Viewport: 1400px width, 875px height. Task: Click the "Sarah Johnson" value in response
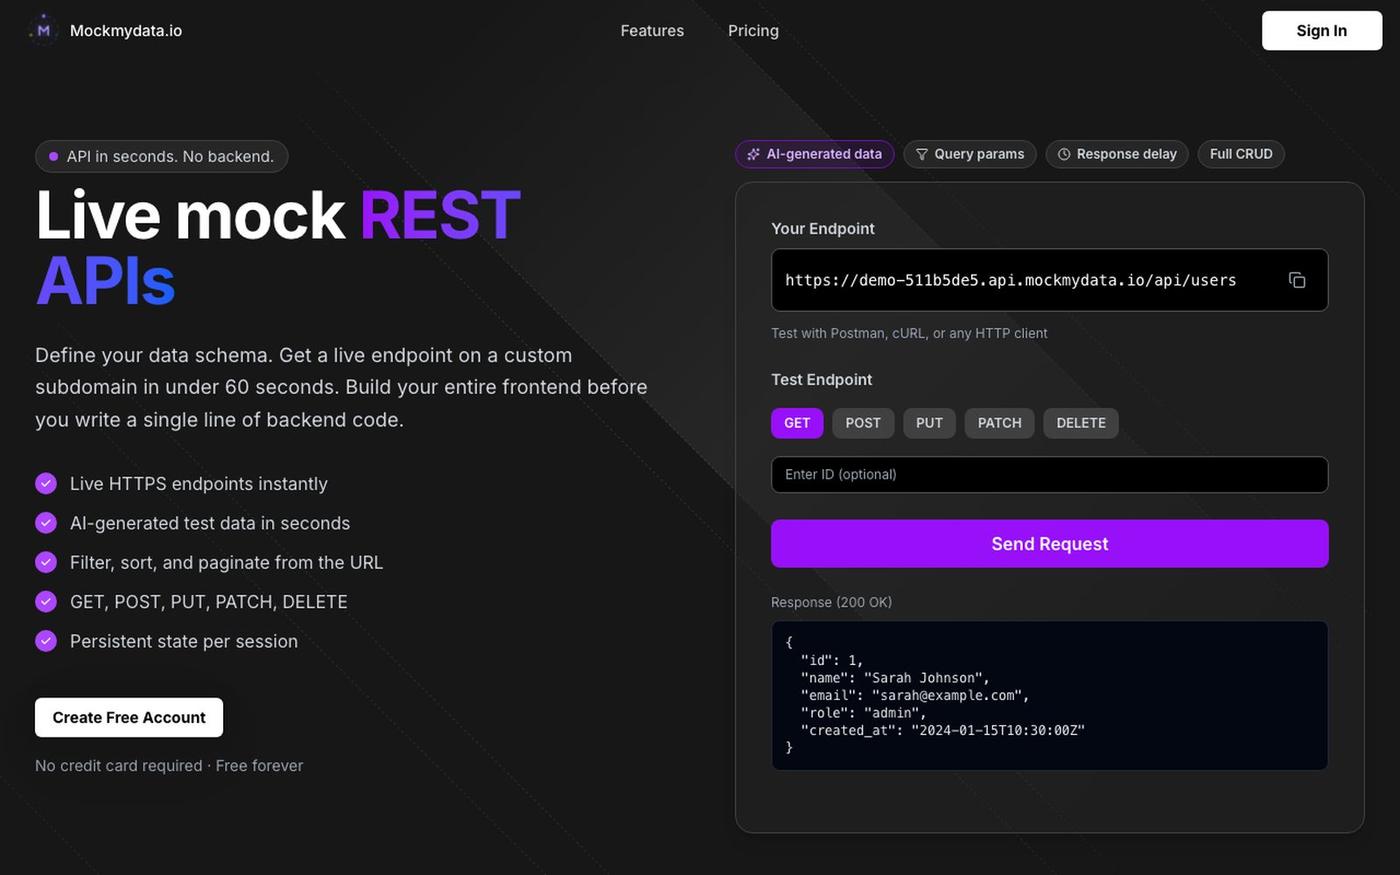click(x=926, y=678)
